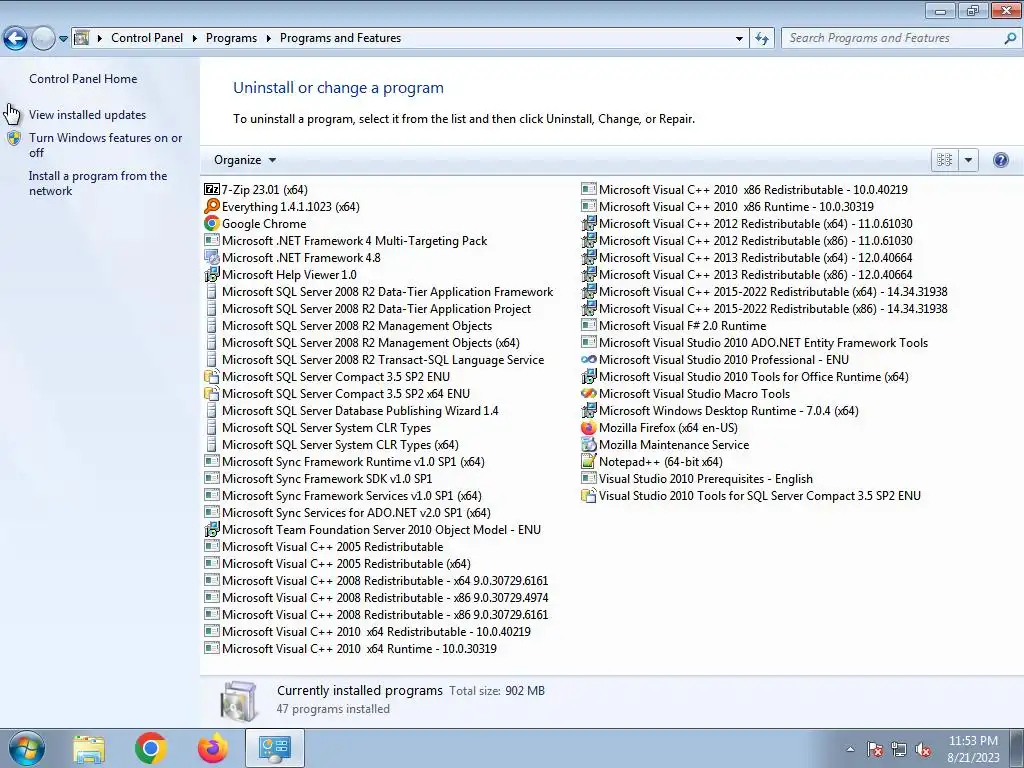Click the Control Panel breadcrumb
Viewport: 1024px width, 768px height.
pos(147,38)
